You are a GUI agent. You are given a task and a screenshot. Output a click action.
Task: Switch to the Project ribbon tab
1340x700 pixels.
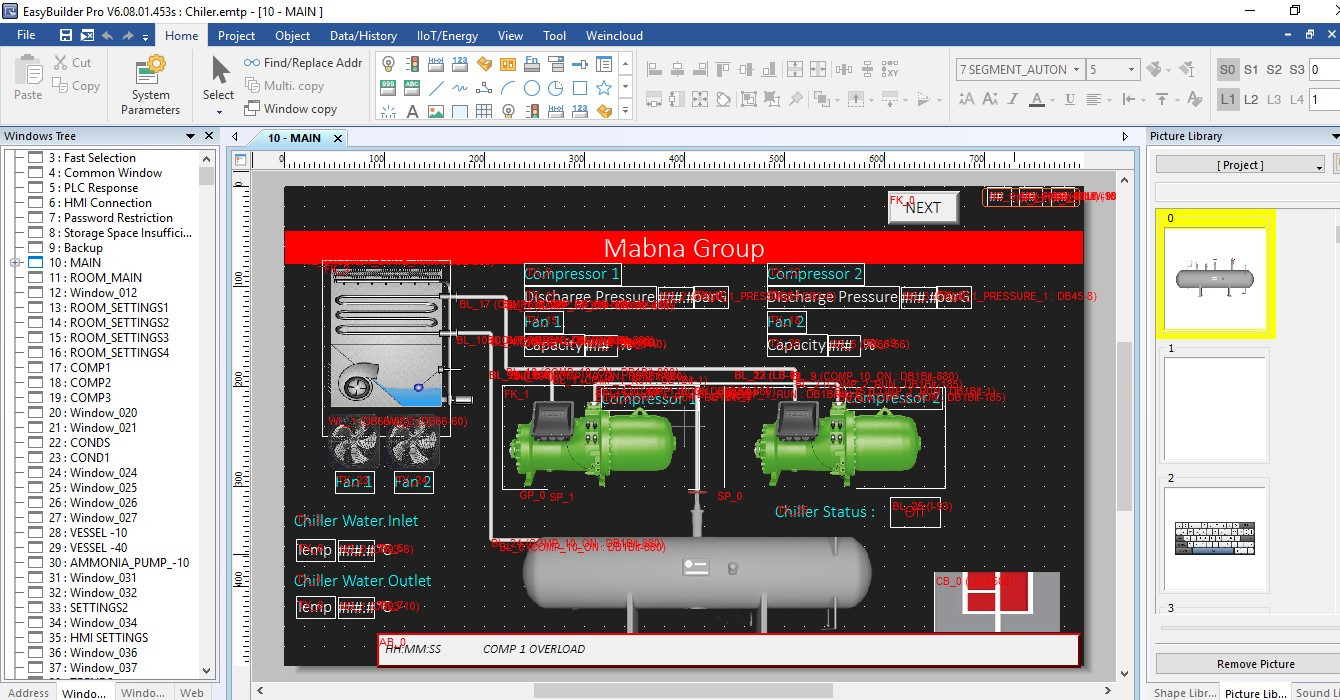(236, 35)
